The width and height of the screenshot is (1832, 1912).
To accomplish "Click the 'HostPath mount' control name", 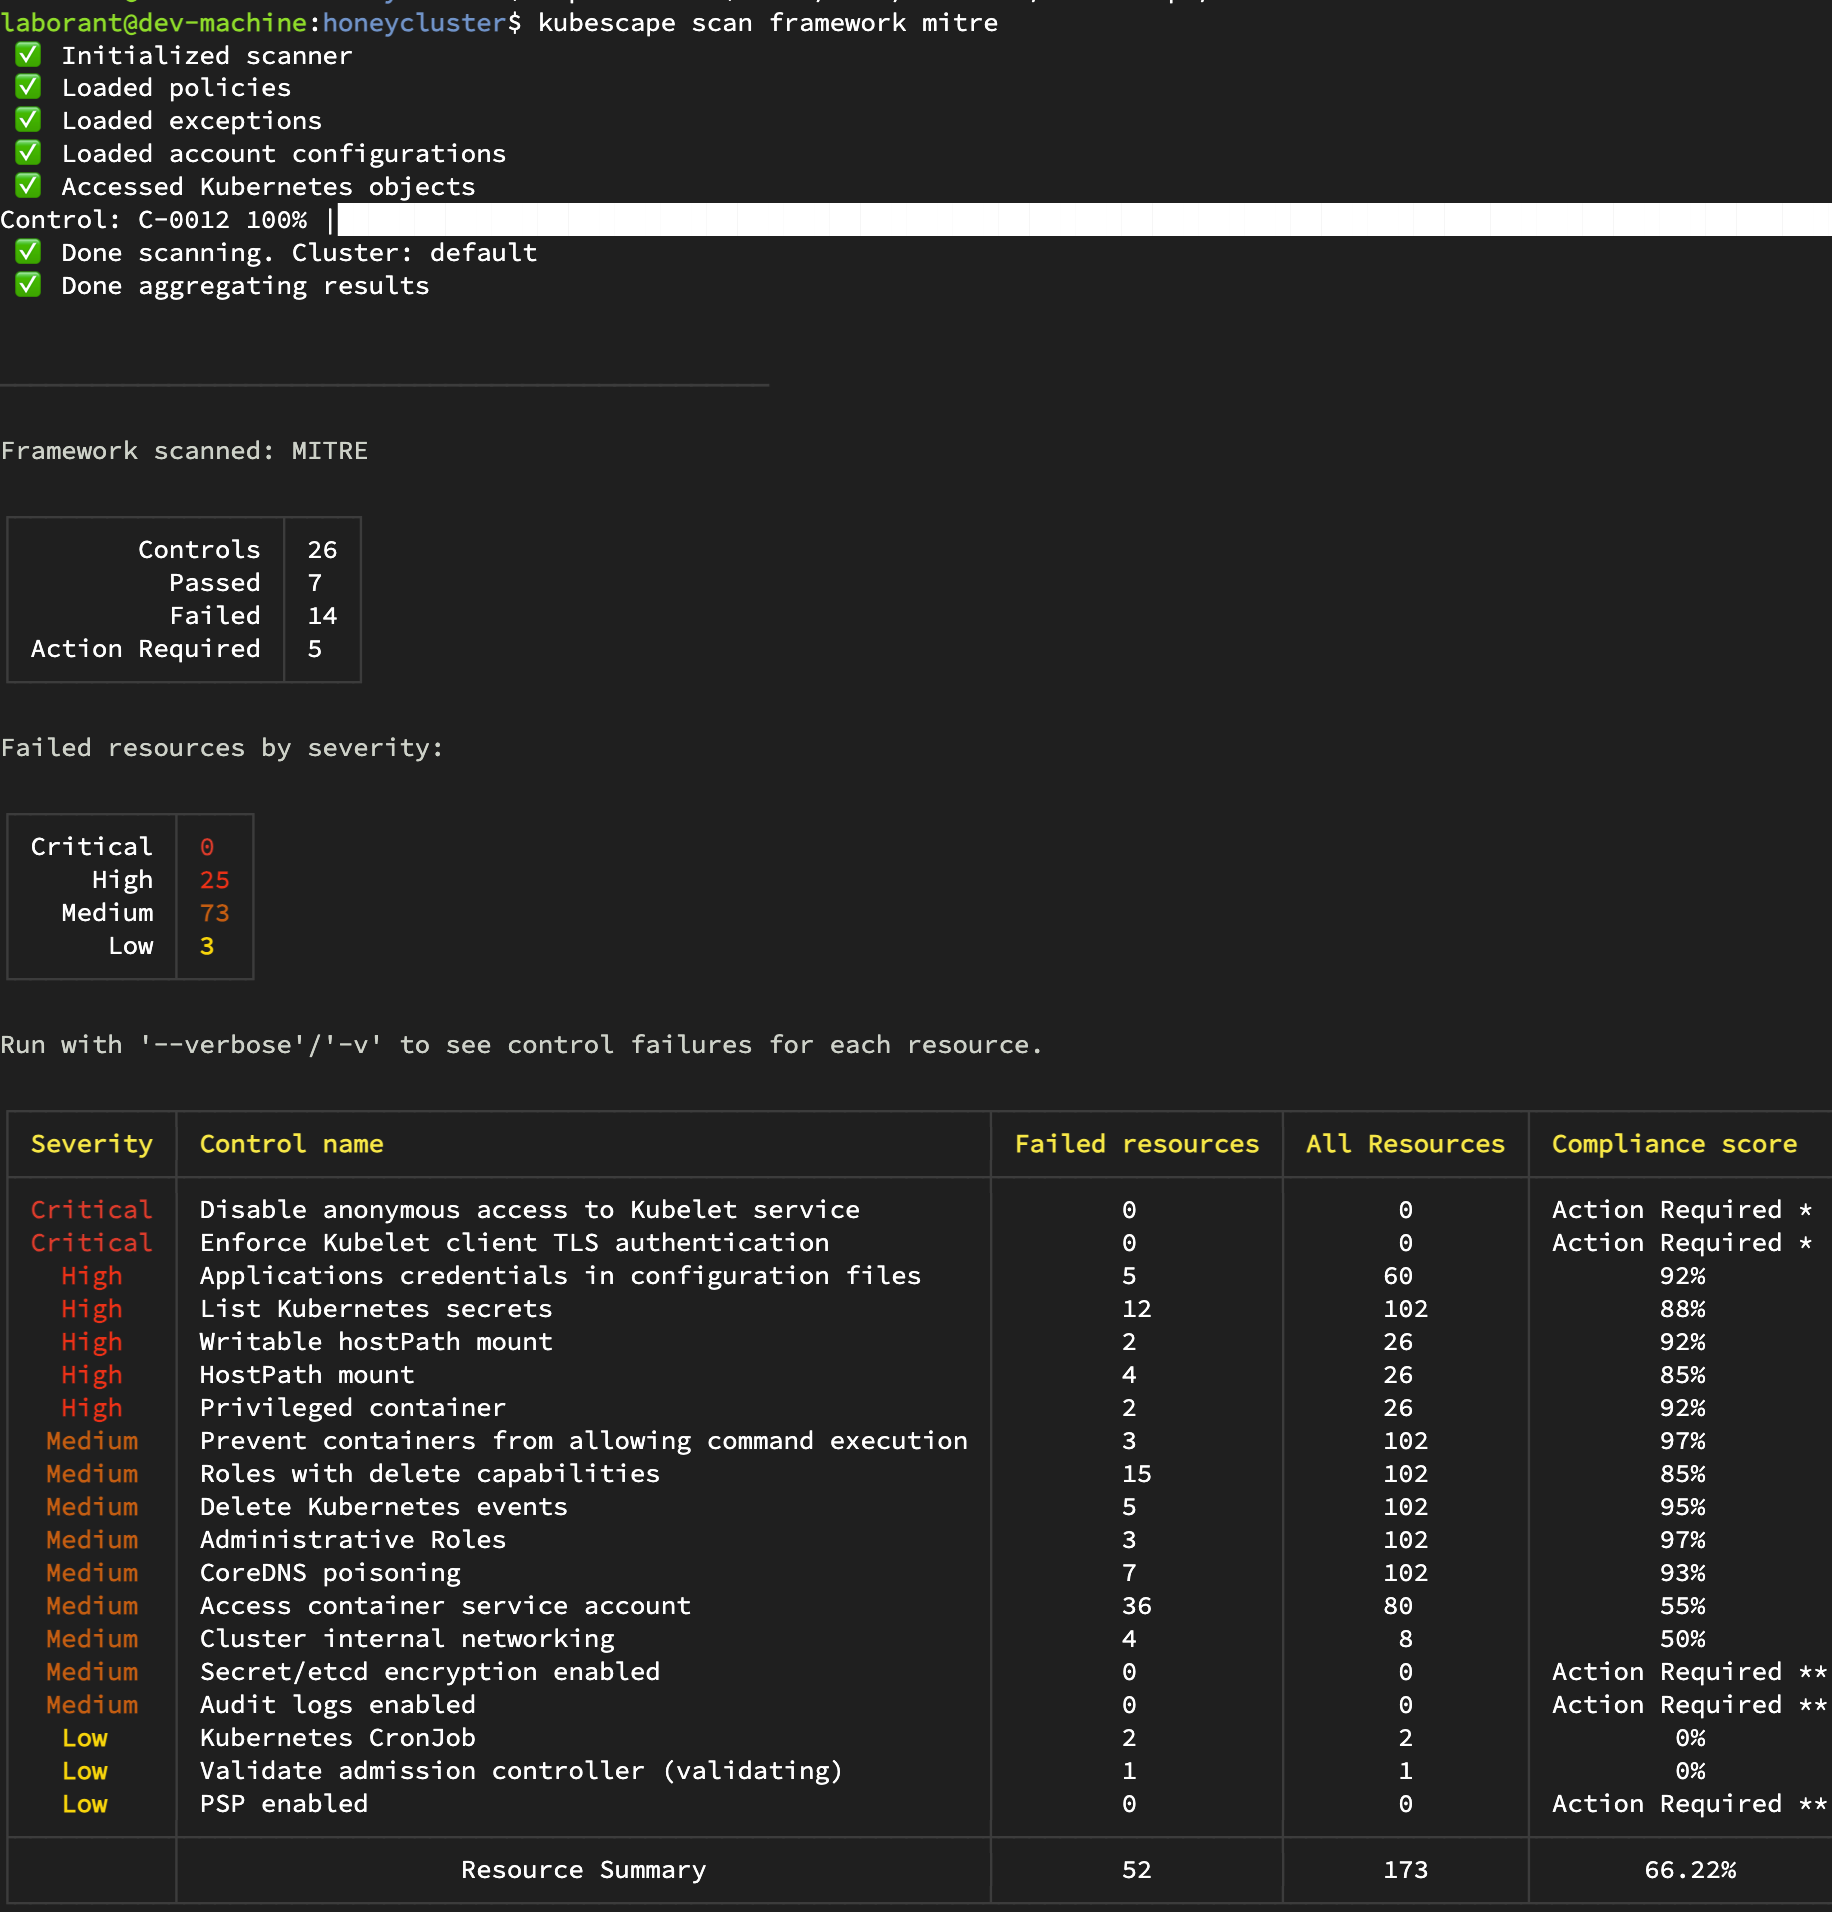I will [x=307, y=1375].
